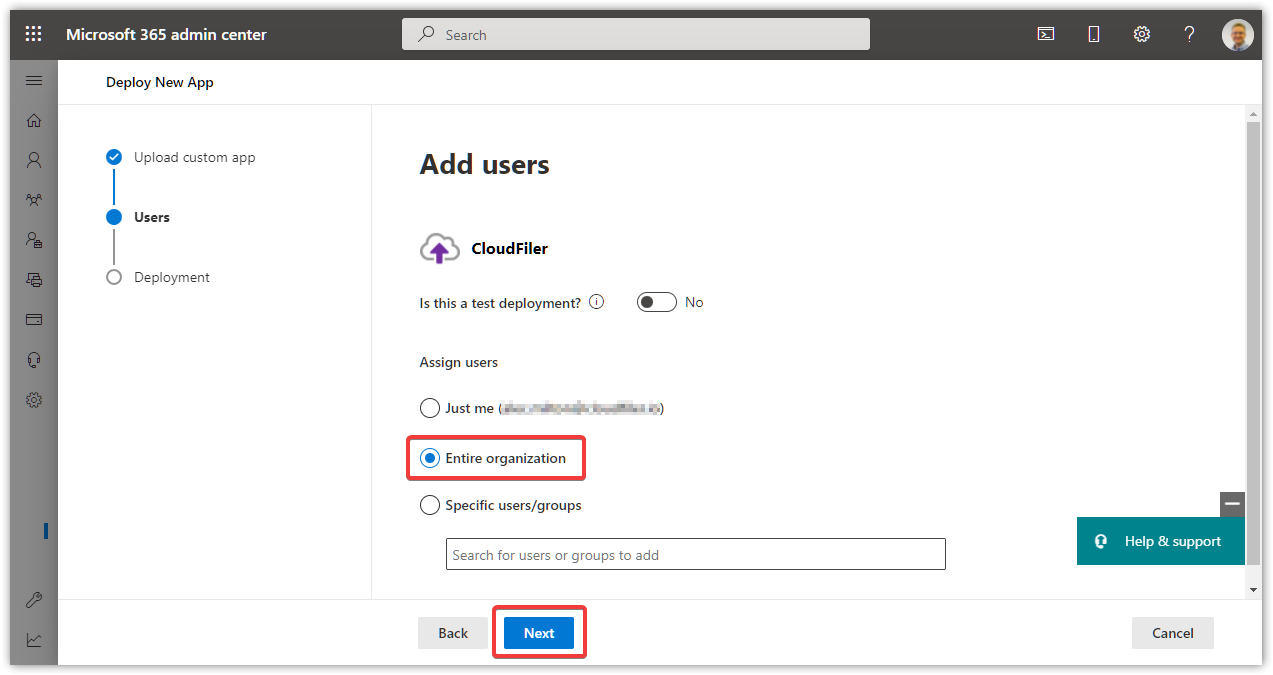Open Settings gear in top header
Screen dimensions: 1273x675
pyautogui.click(x=1141, y=34)
